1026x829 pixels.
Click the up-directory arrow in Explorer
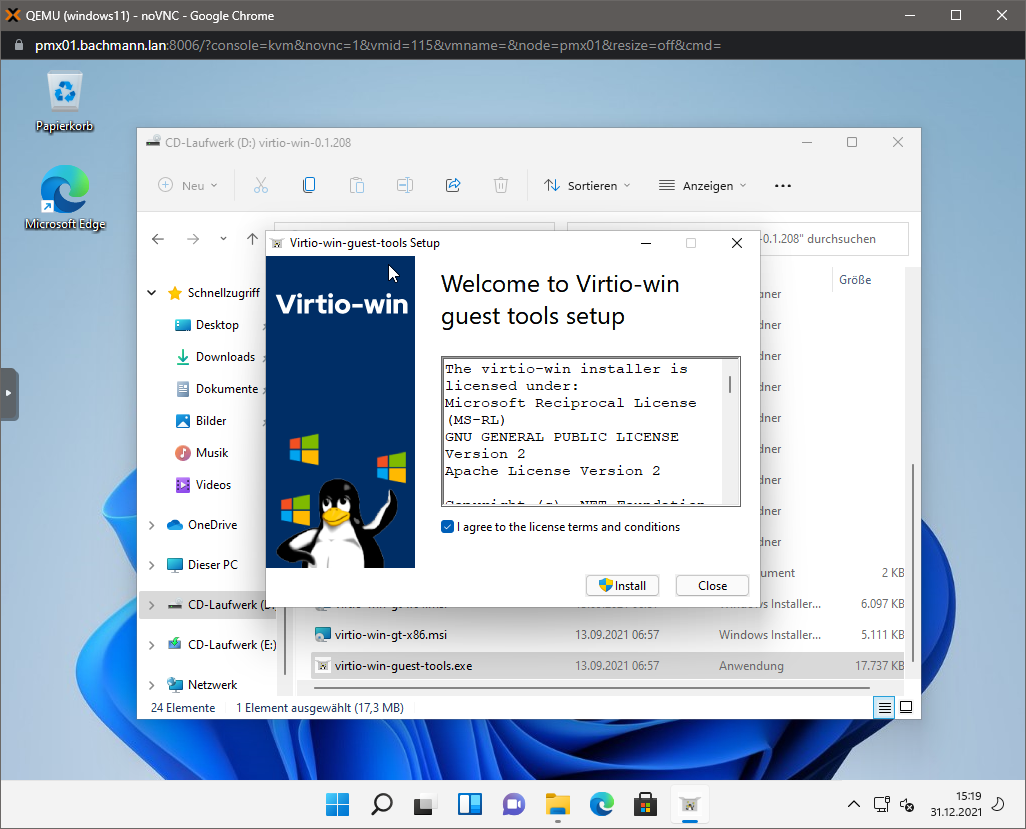(x=253, y=239)
